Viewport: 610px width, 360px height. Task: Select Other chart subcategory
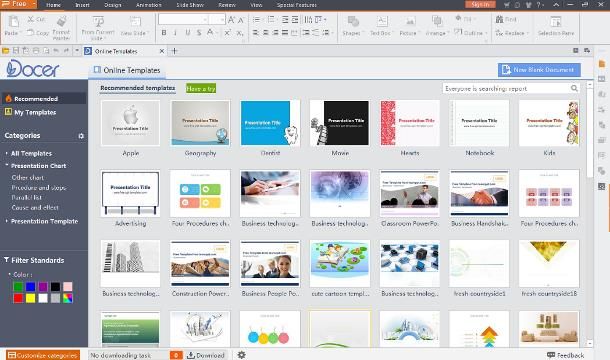(x=28, y=177)
